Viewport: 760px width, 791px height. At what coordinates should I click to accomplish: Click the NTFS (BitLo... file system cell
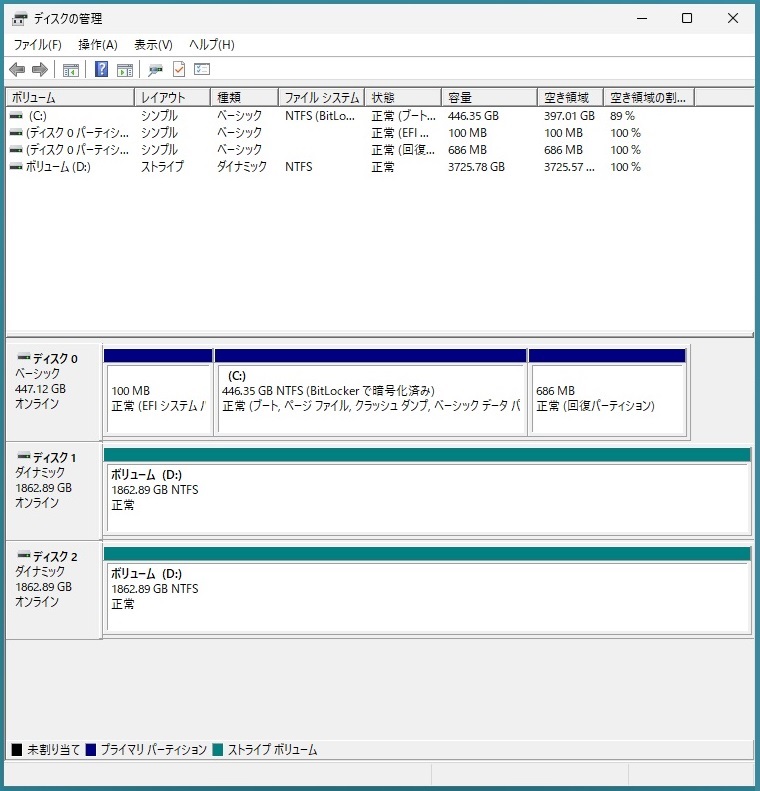pos(320,116)
